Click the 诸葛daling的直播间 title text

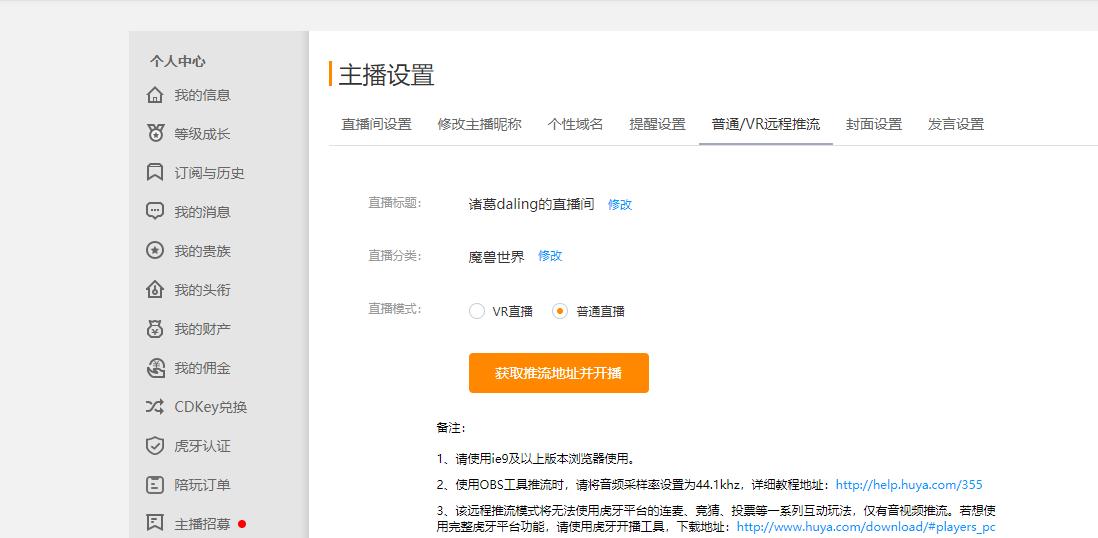tap(531, 205)
